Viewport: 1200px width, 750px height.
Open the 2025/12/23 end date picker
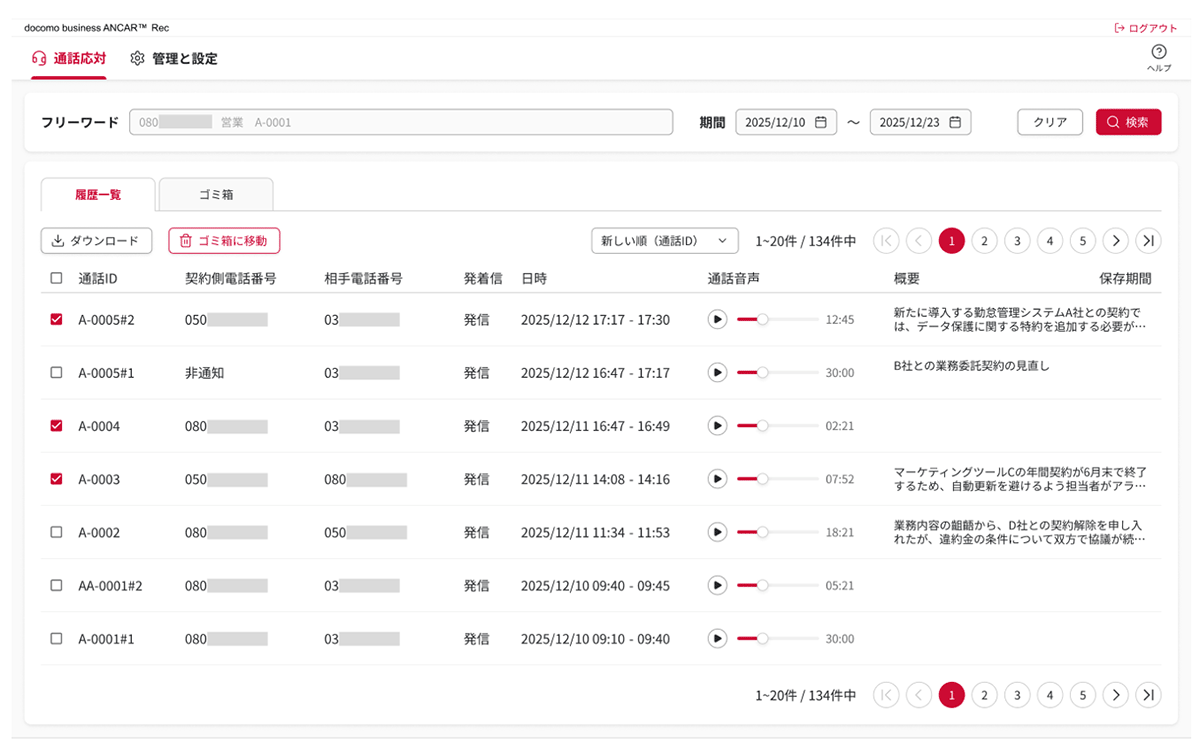pyautogui.click(x=910, y=122)
